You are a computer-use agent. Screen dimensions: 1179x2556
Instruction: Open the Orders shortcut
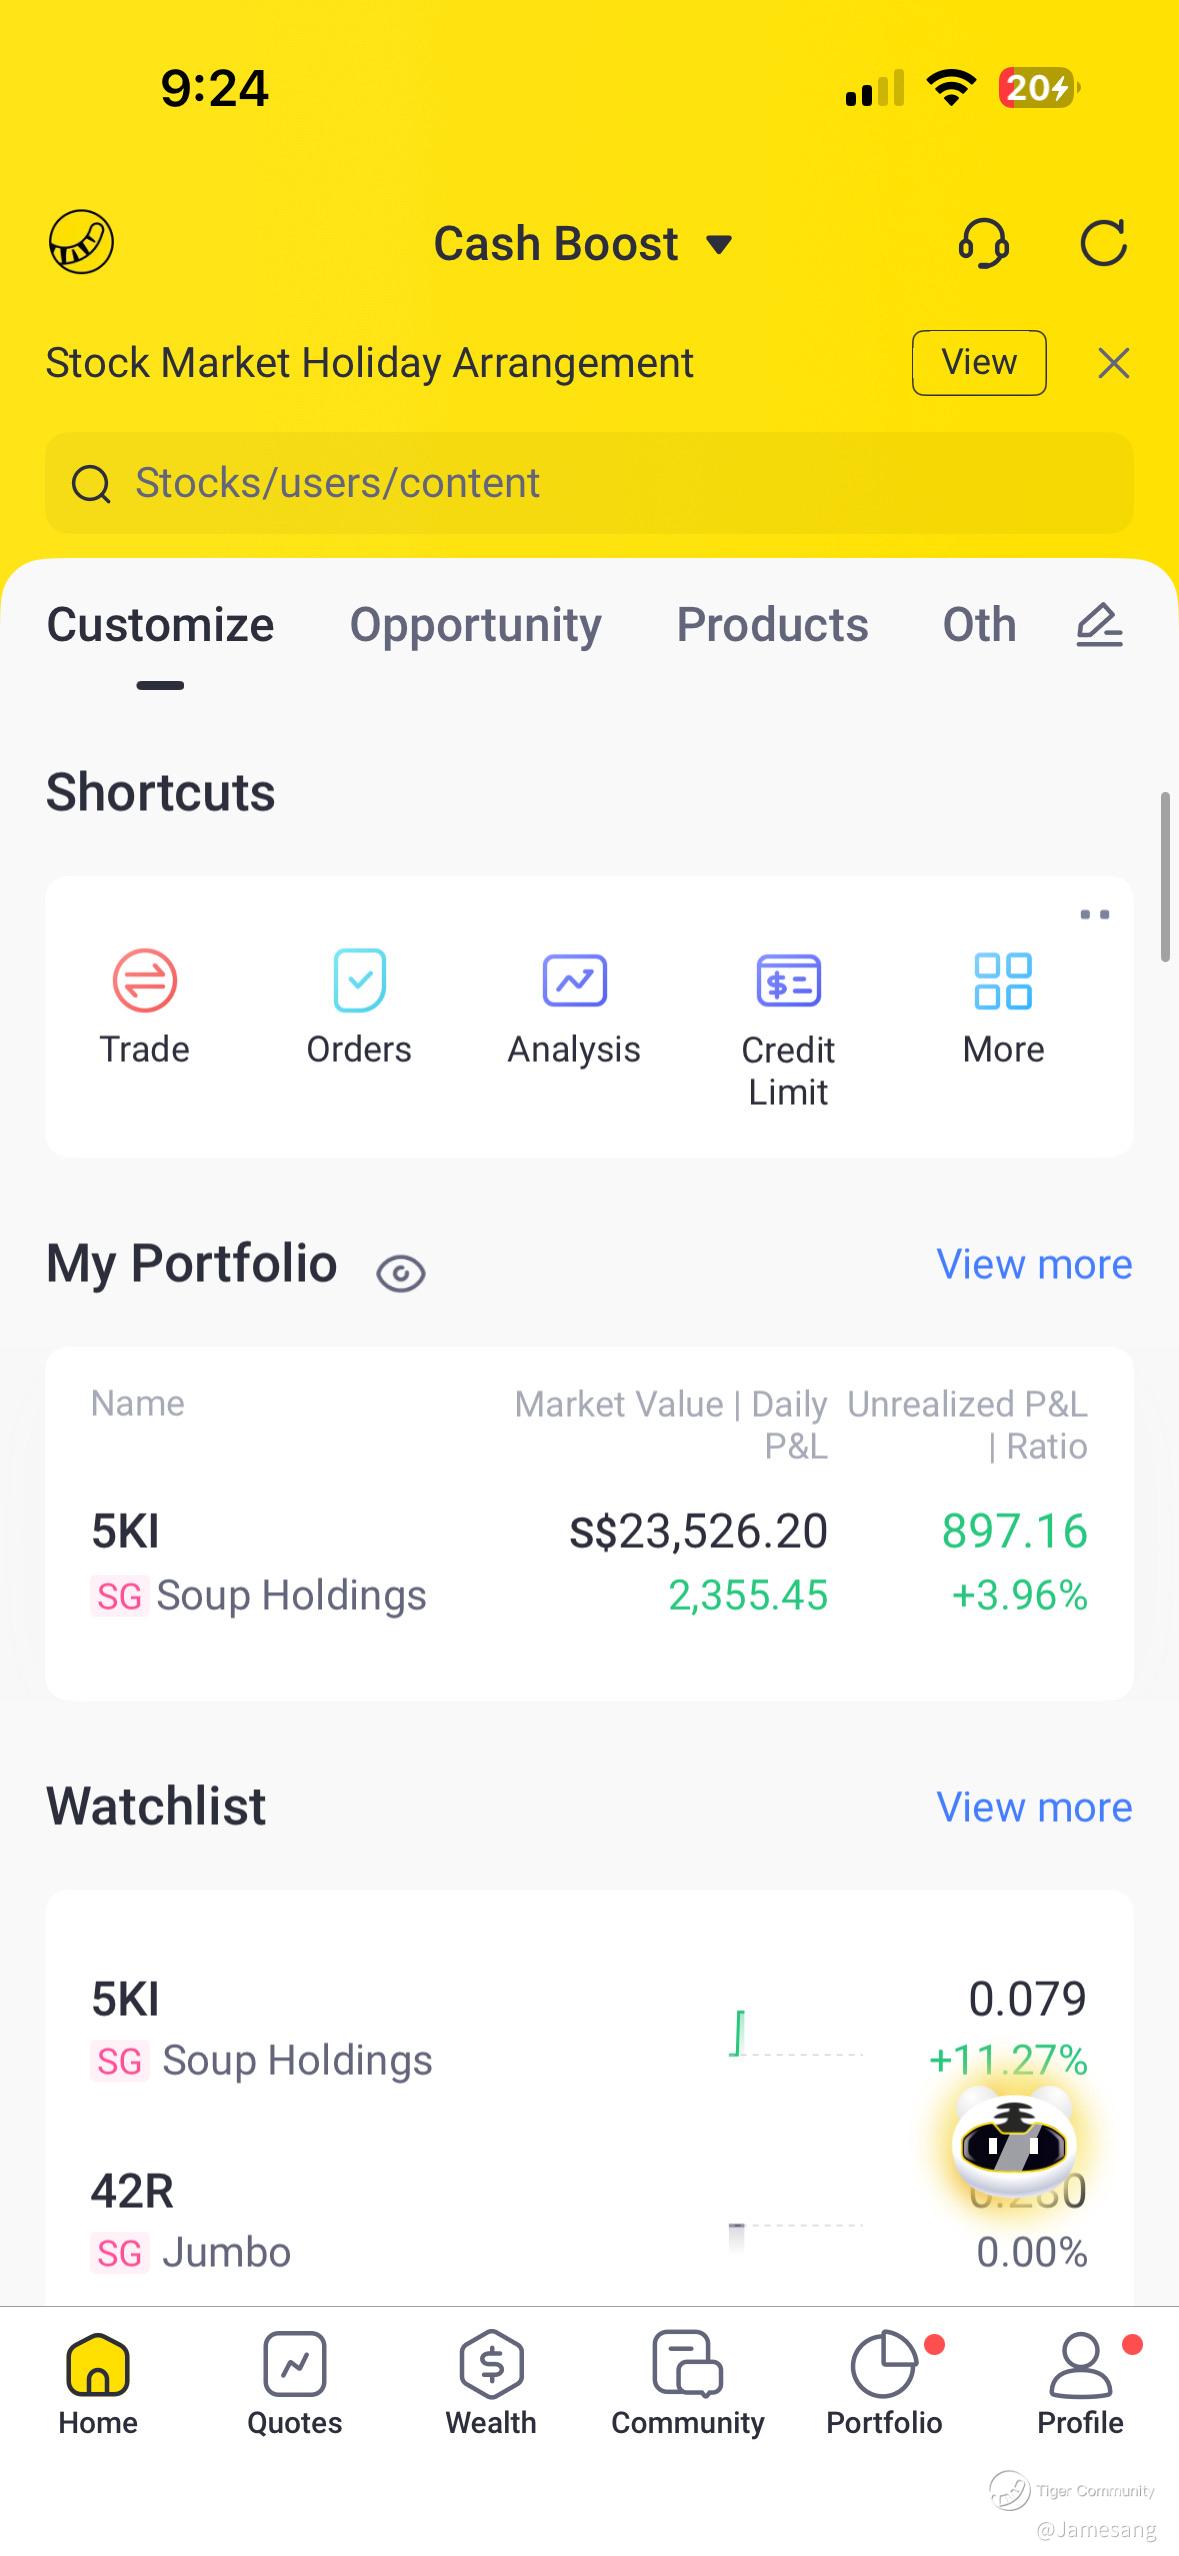pyautogui.click(x=359, y=1005)
